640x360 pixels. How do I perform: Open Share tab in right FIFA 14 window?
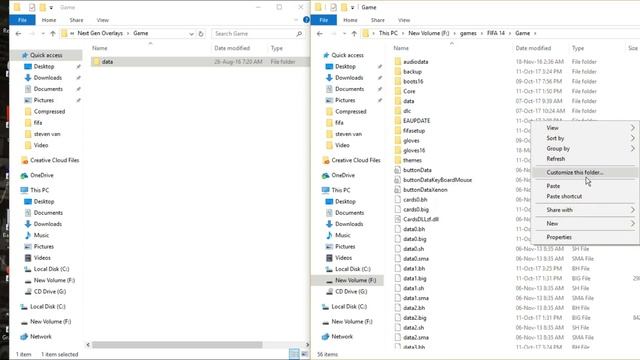[x=378, y=20]
